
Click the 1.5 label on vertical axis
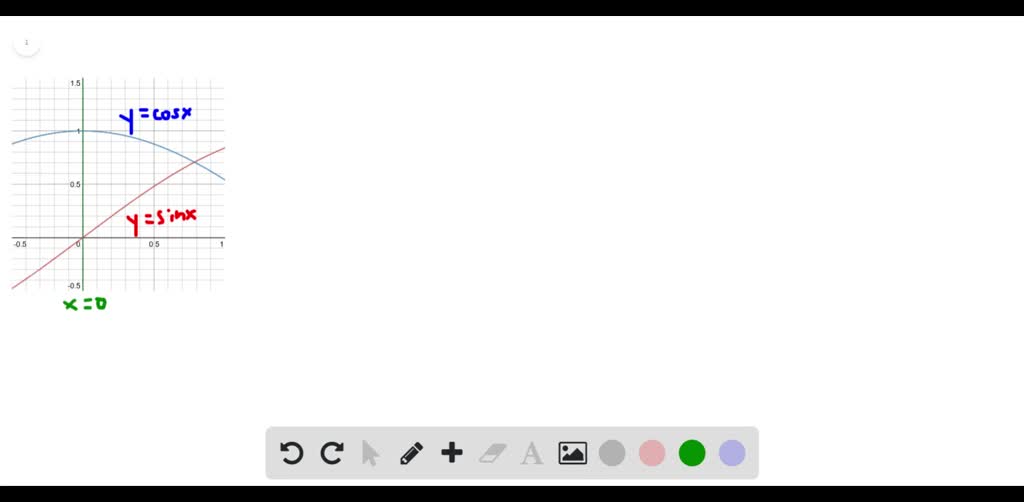click(76, 83)
